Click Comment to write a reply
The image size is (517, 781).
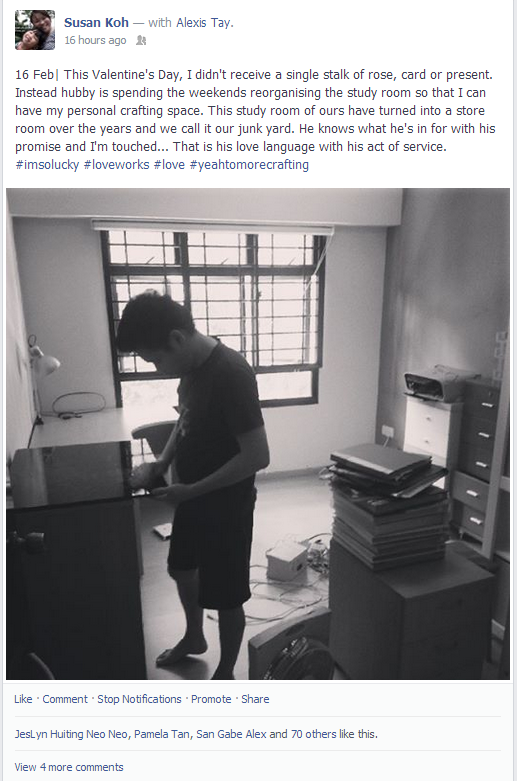(65, 699)
